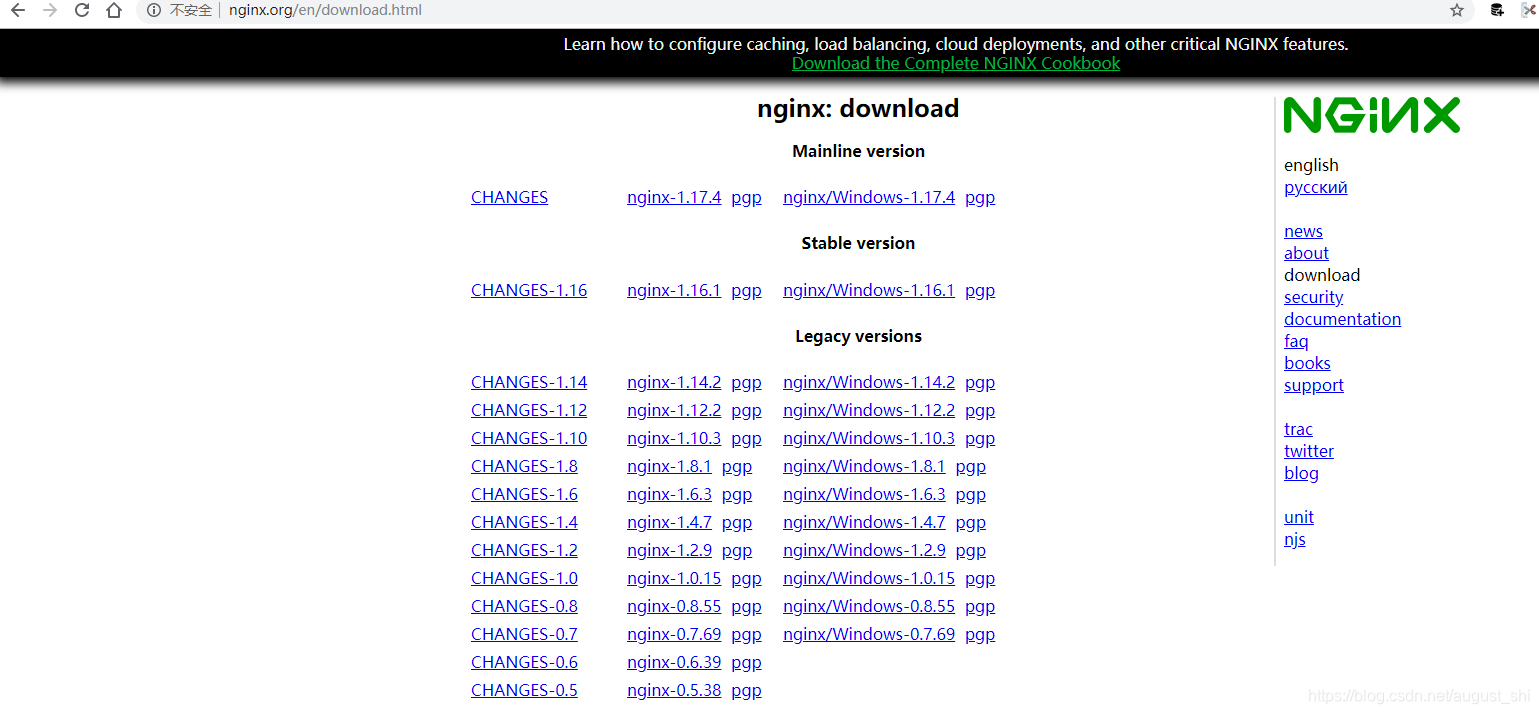
Task: Follow nginx on twitter
Action: coord(1308,451)
